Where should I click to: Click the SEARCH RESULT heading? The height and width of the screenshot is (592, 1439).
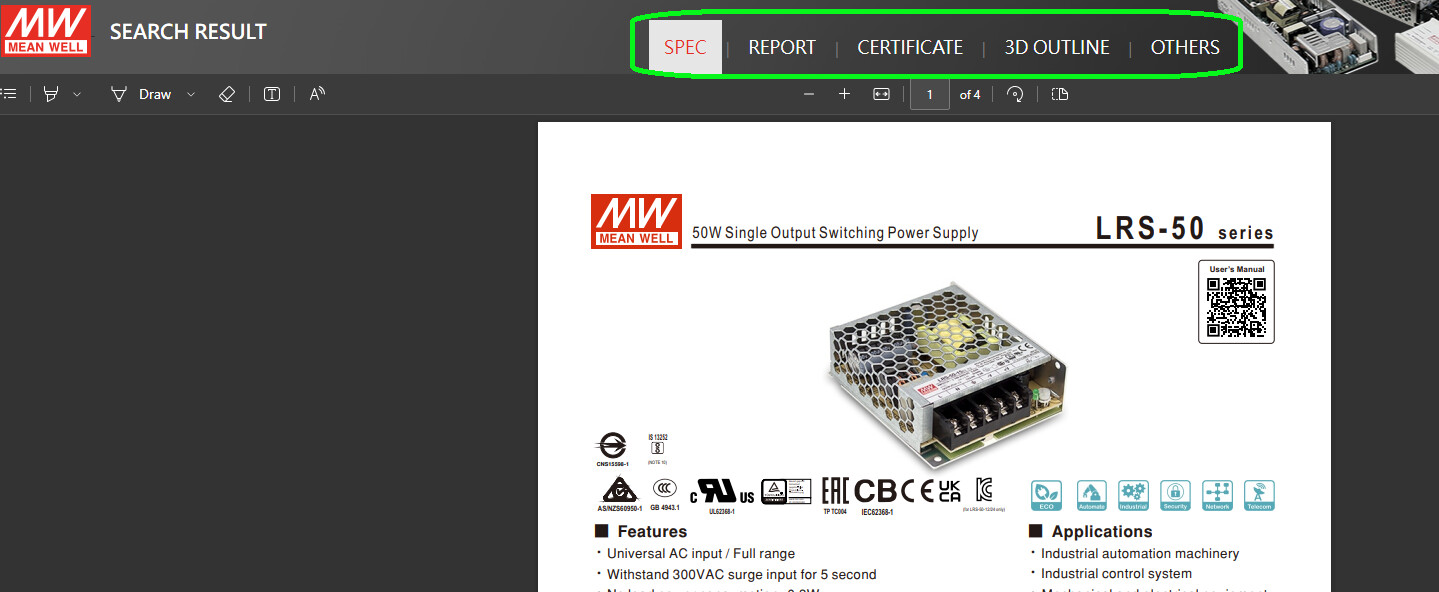coord(188,32)
